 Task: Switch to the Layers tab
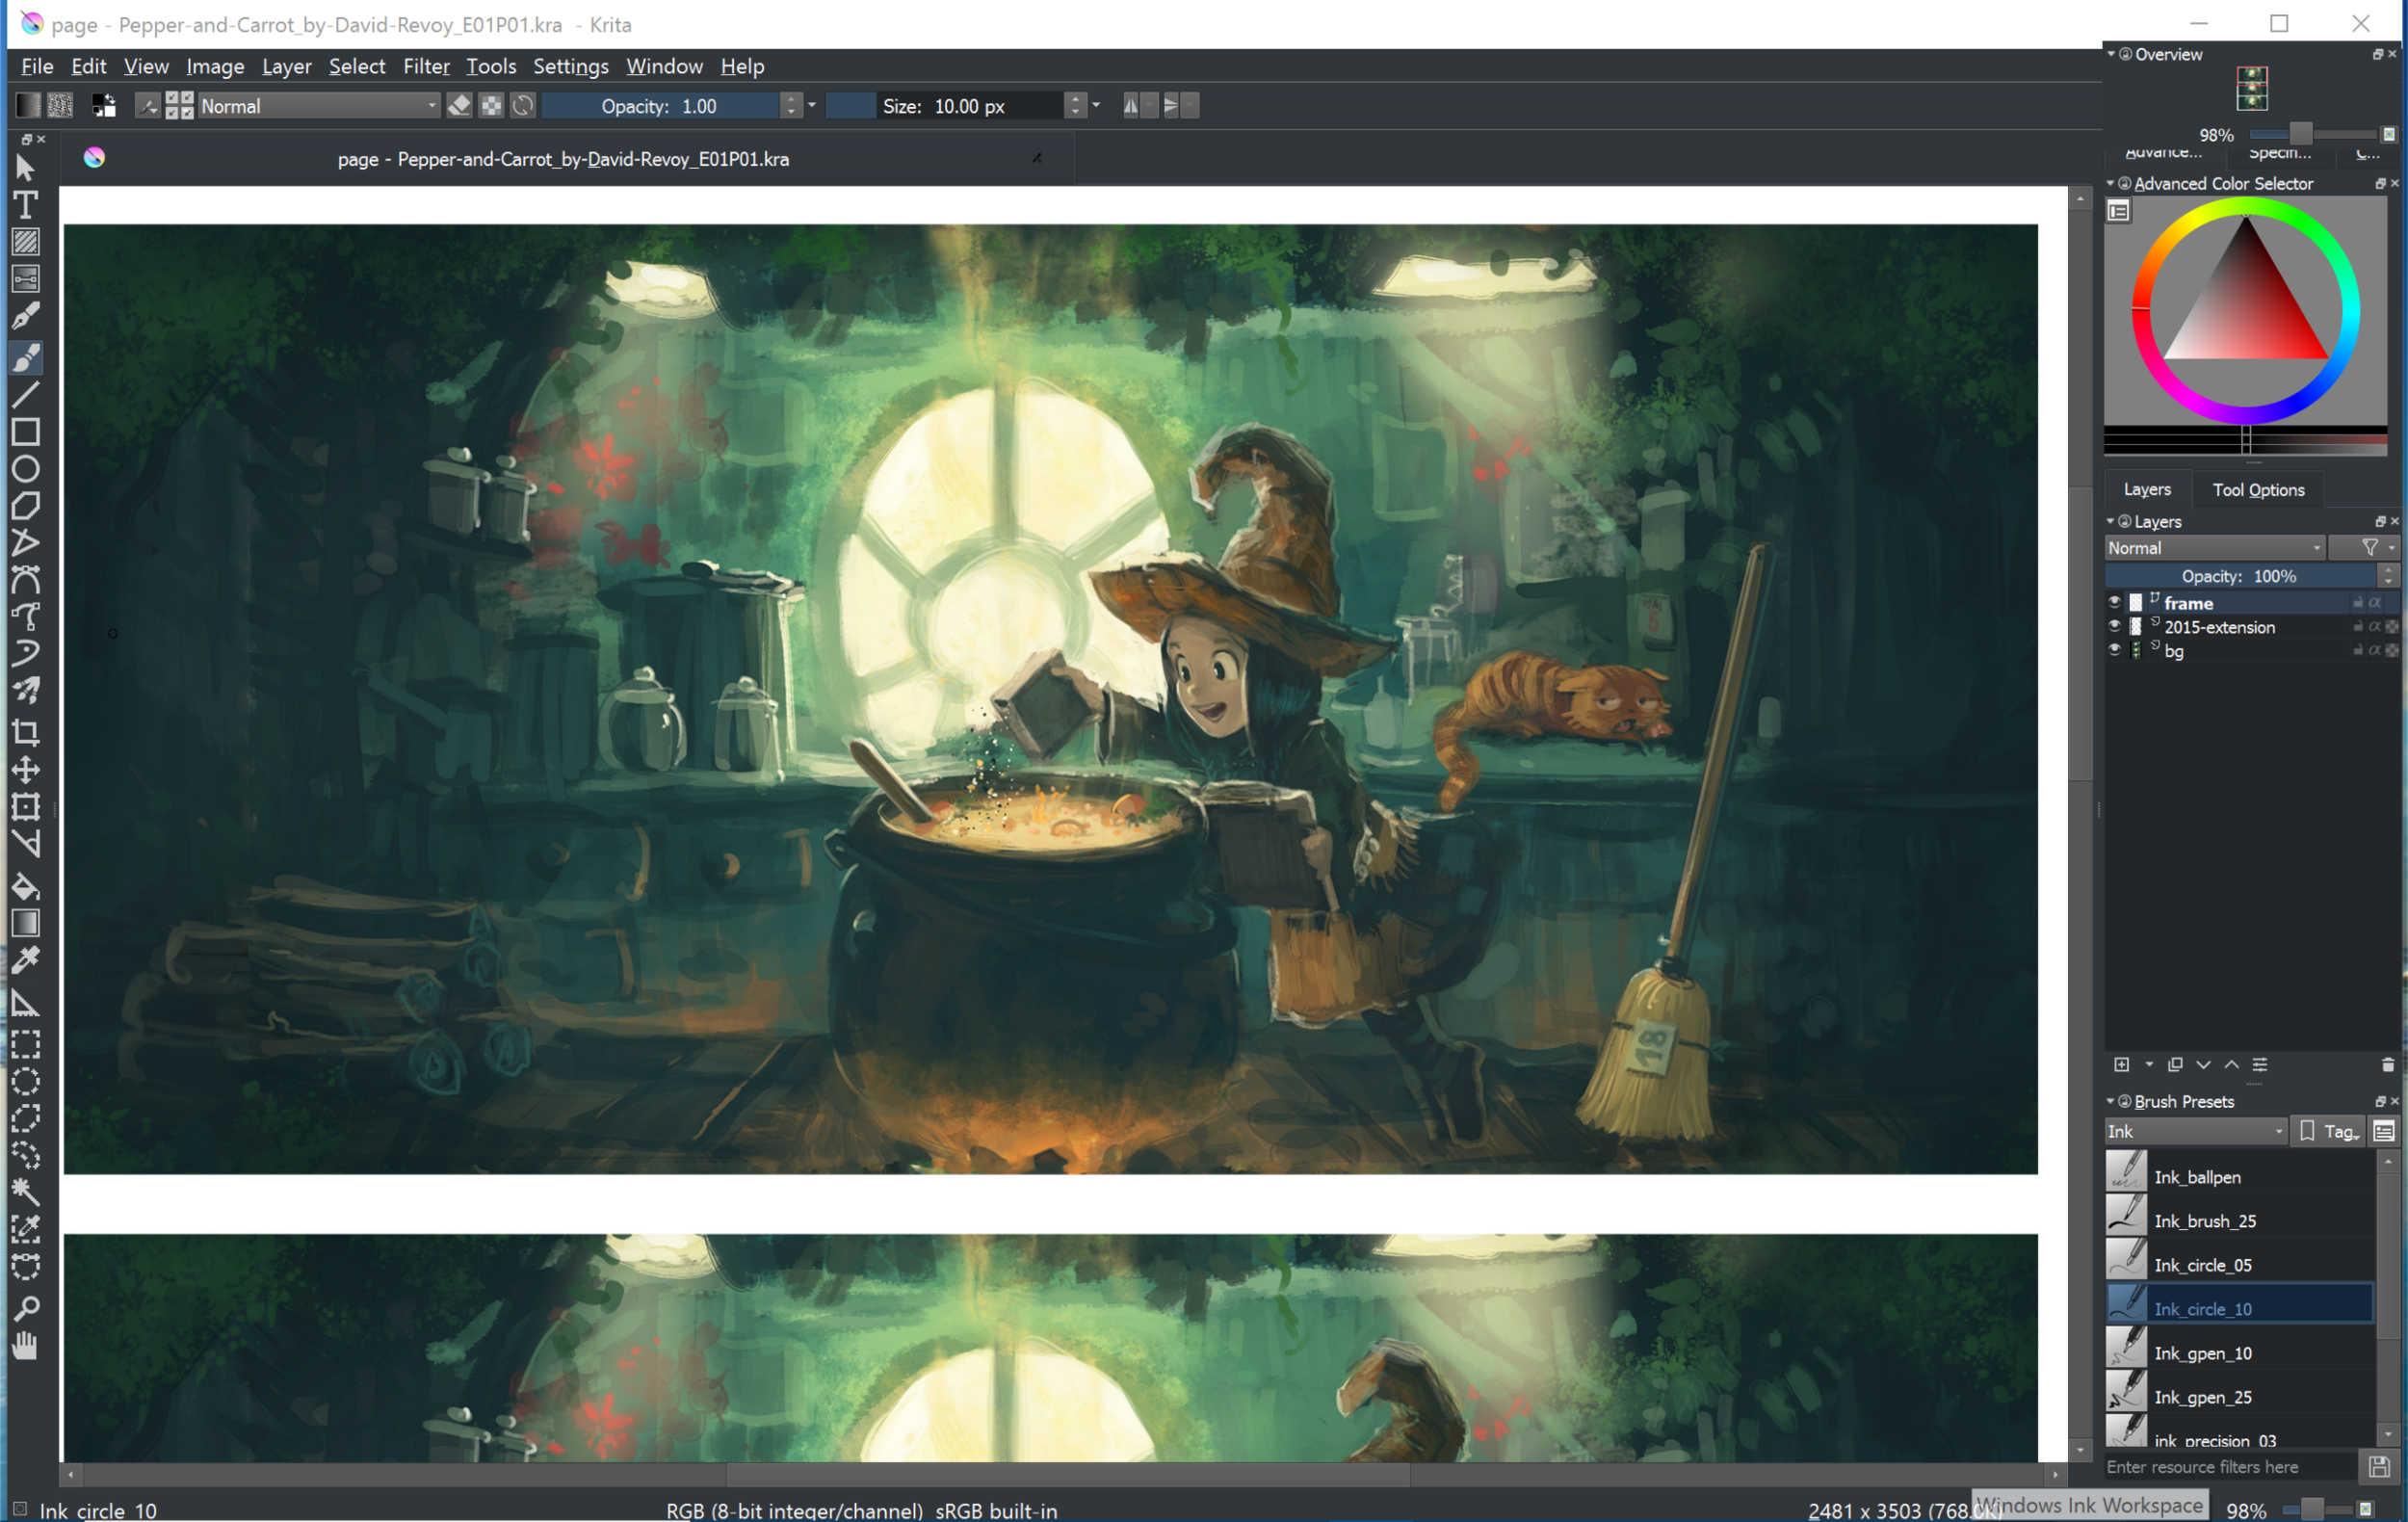pyautogui.click(x=2147, y=490)
